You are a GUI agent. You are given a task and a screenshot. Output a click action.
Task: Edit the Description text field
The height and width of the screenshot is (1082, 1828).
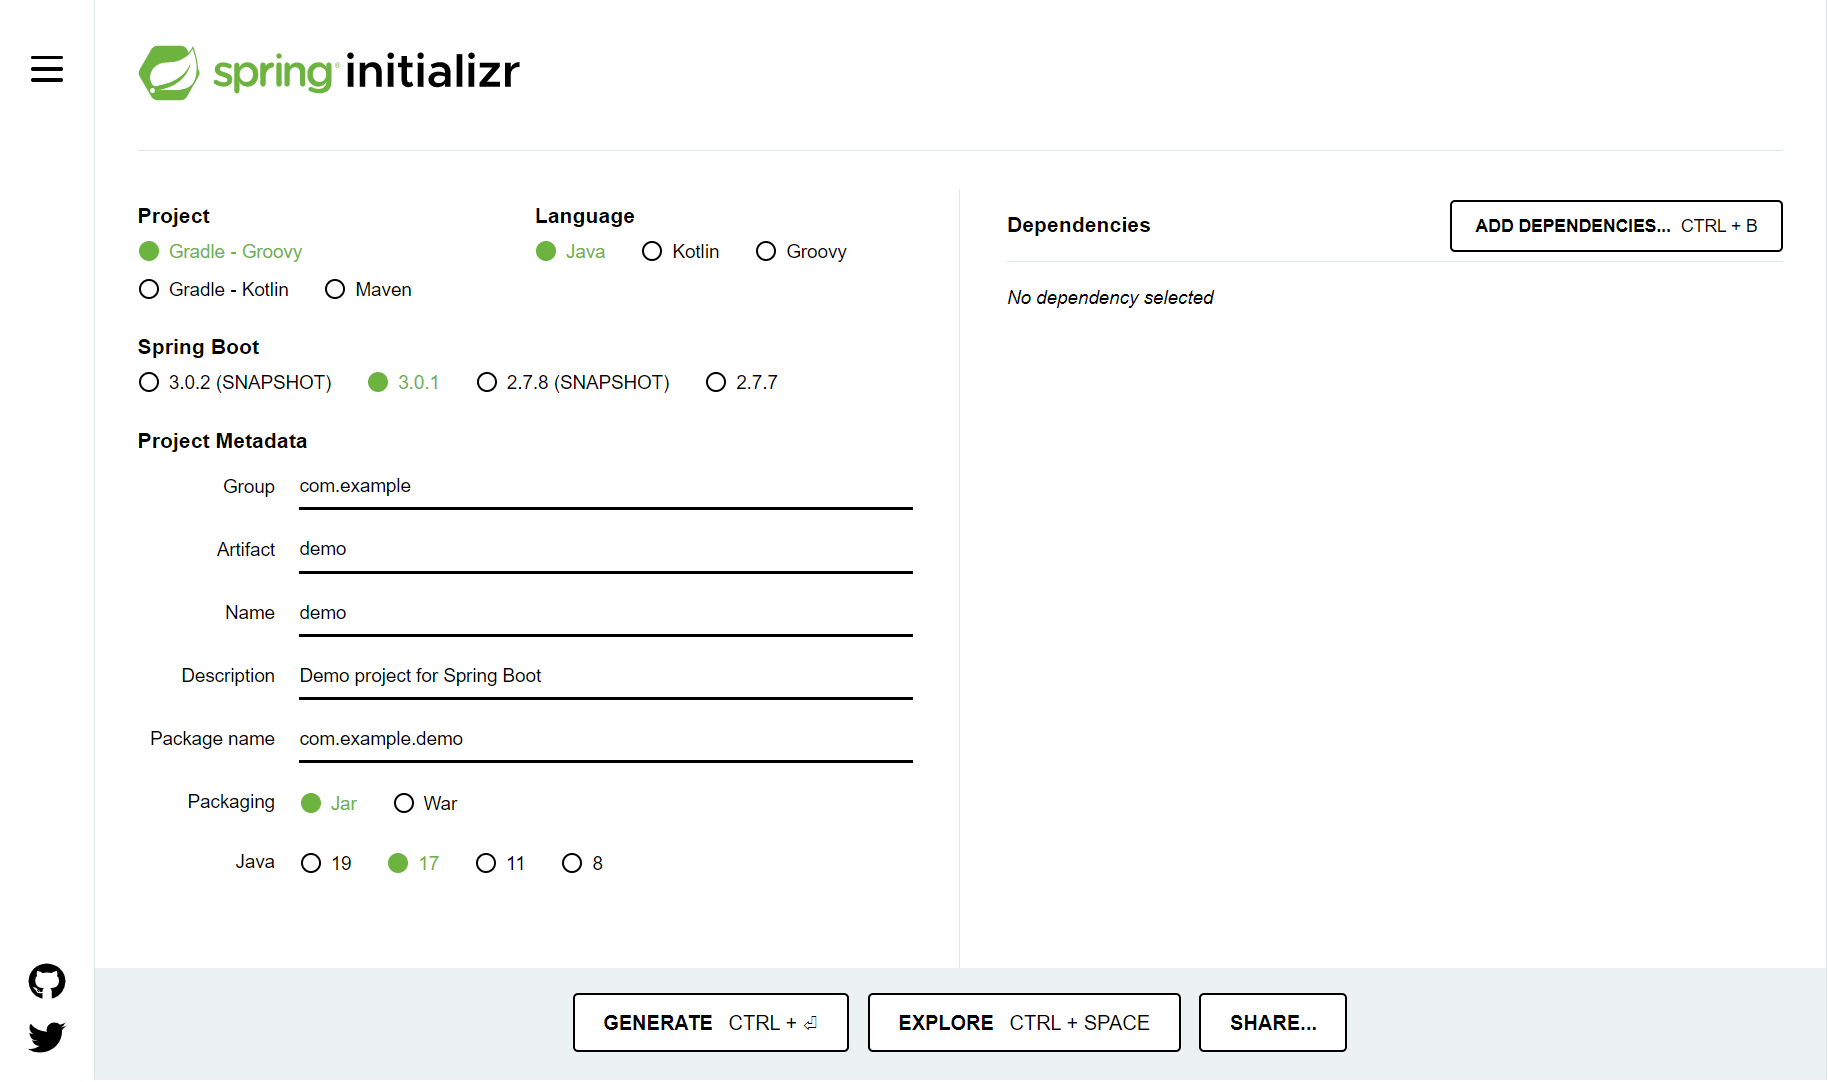click(x=606, y=676)
